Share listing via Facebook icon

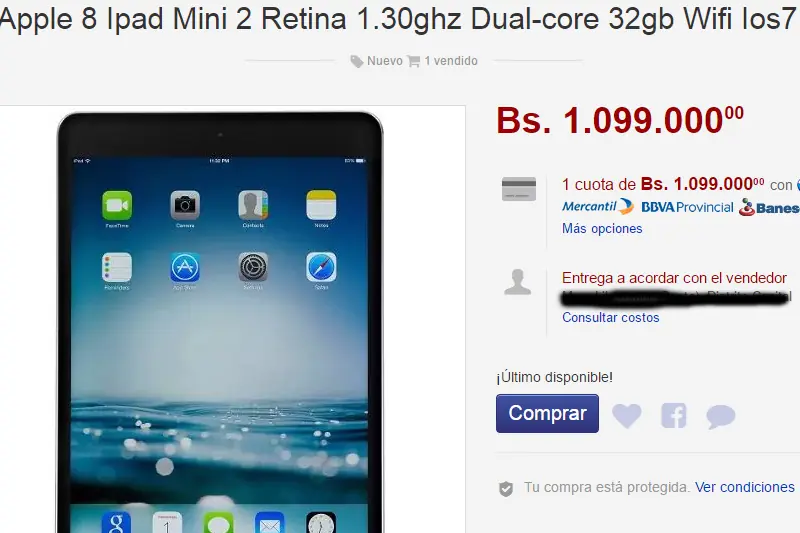(673, 415)
